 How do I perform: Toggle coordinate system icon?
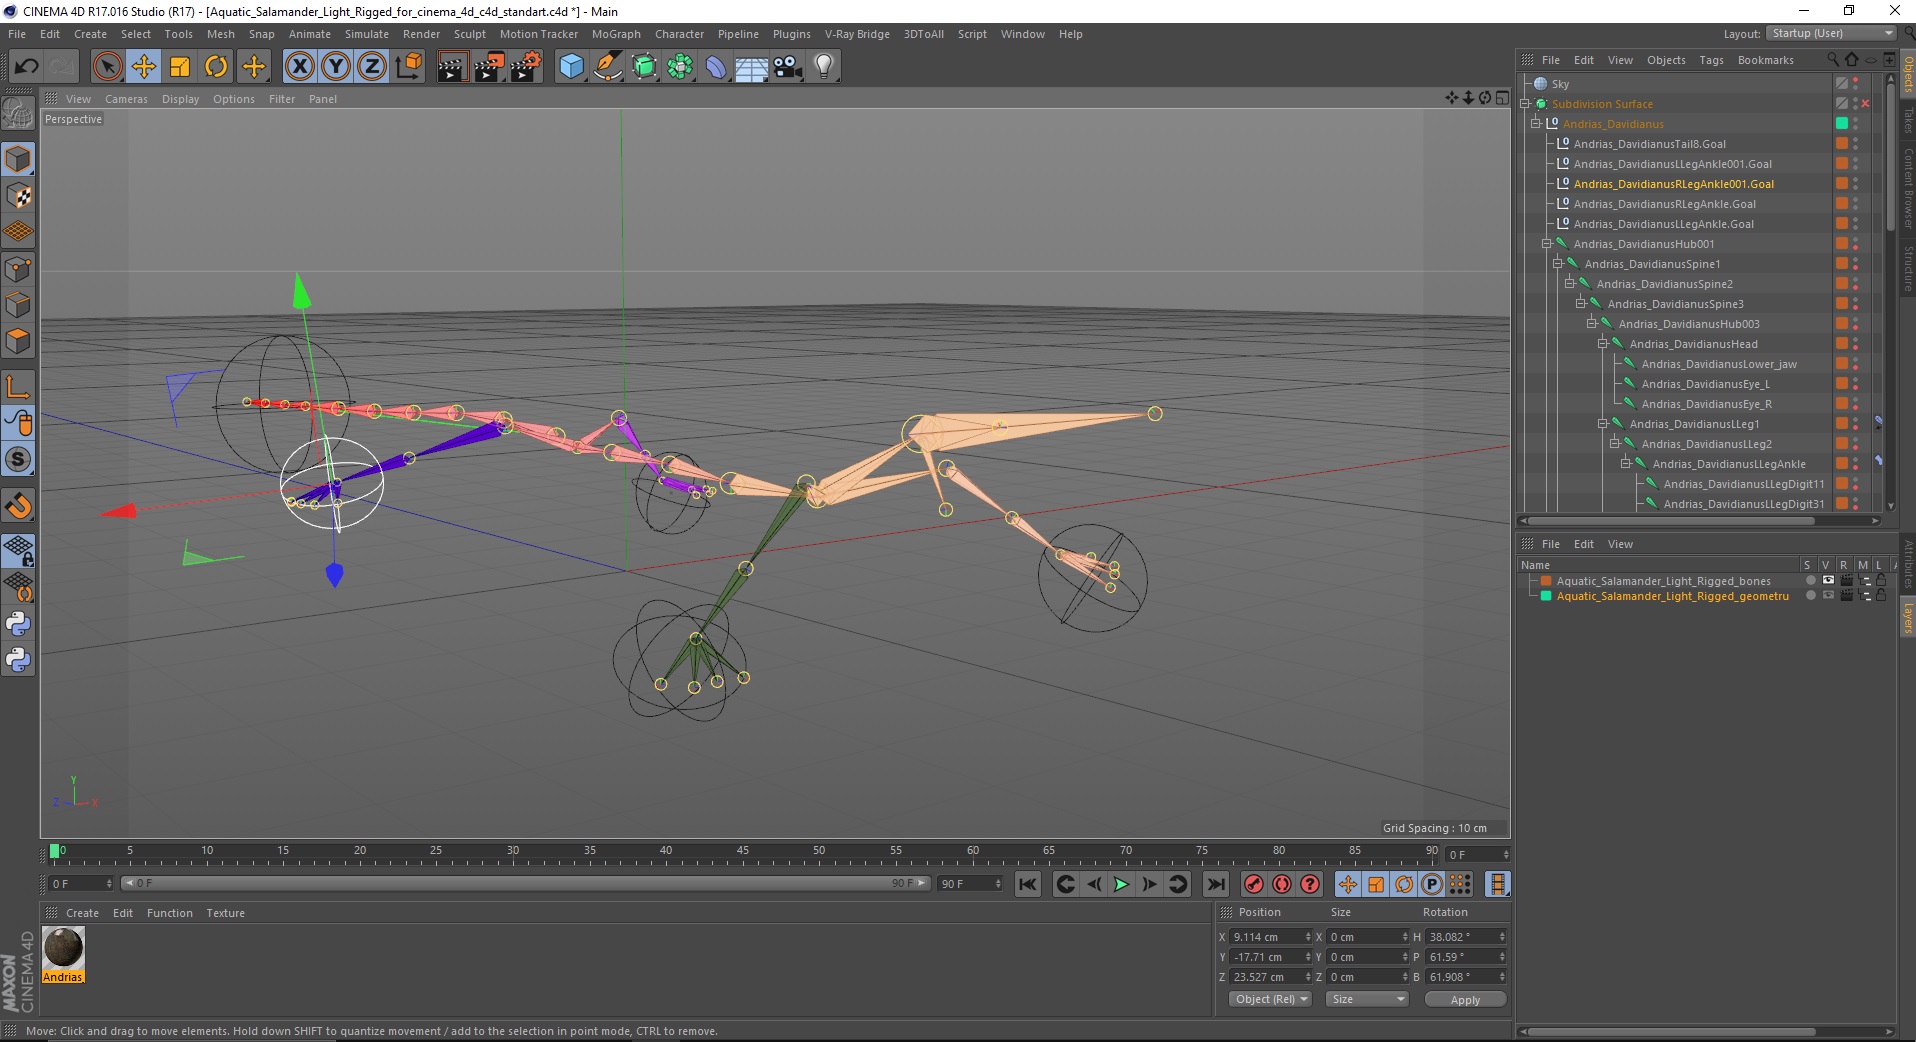408,67
